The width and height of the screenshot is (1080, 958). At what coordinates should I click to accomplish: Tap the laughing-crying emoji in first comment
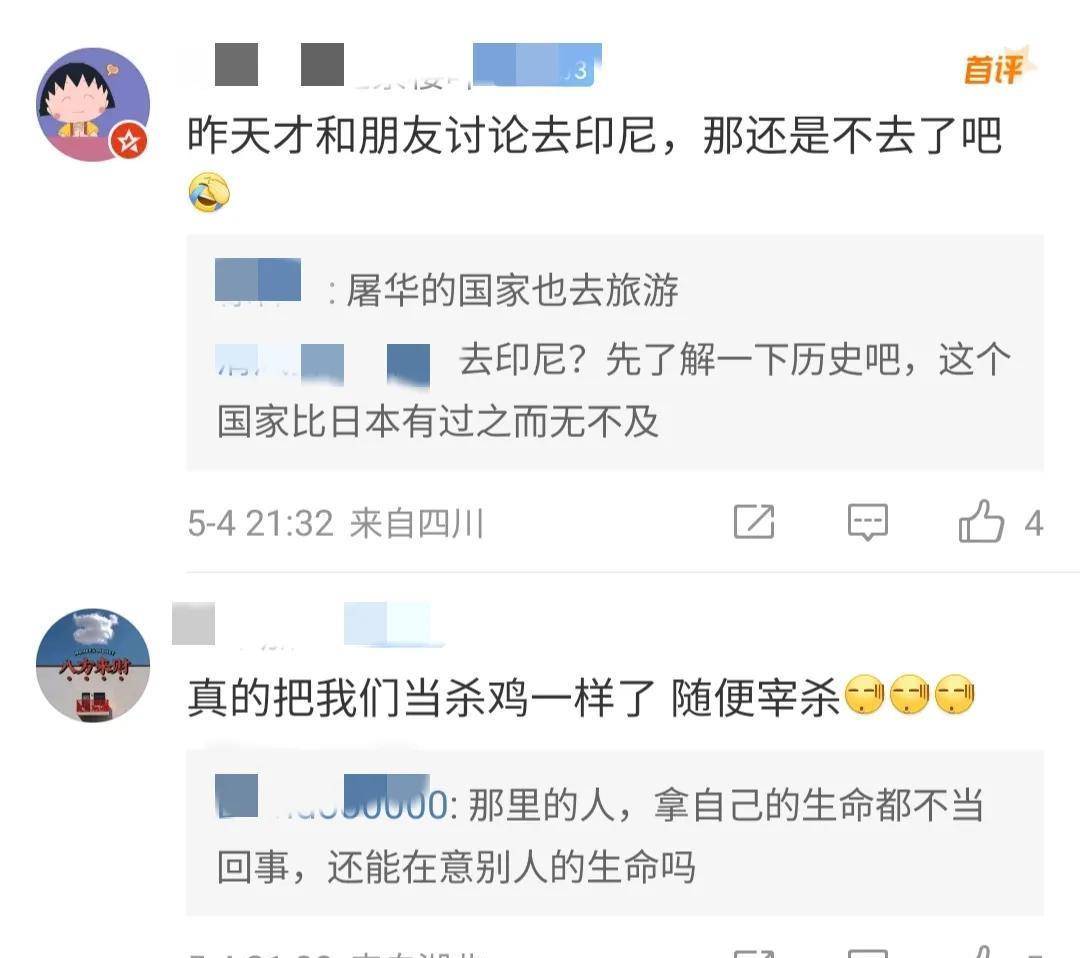pyautogui.click(x=209, y=193)
